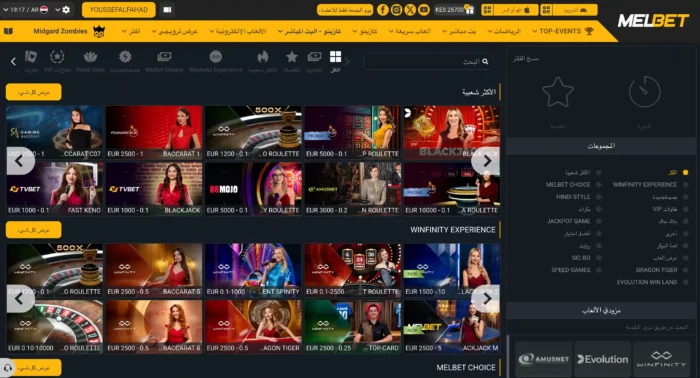
Task: Select the favorites star category icon
Action: coord(292,57)
